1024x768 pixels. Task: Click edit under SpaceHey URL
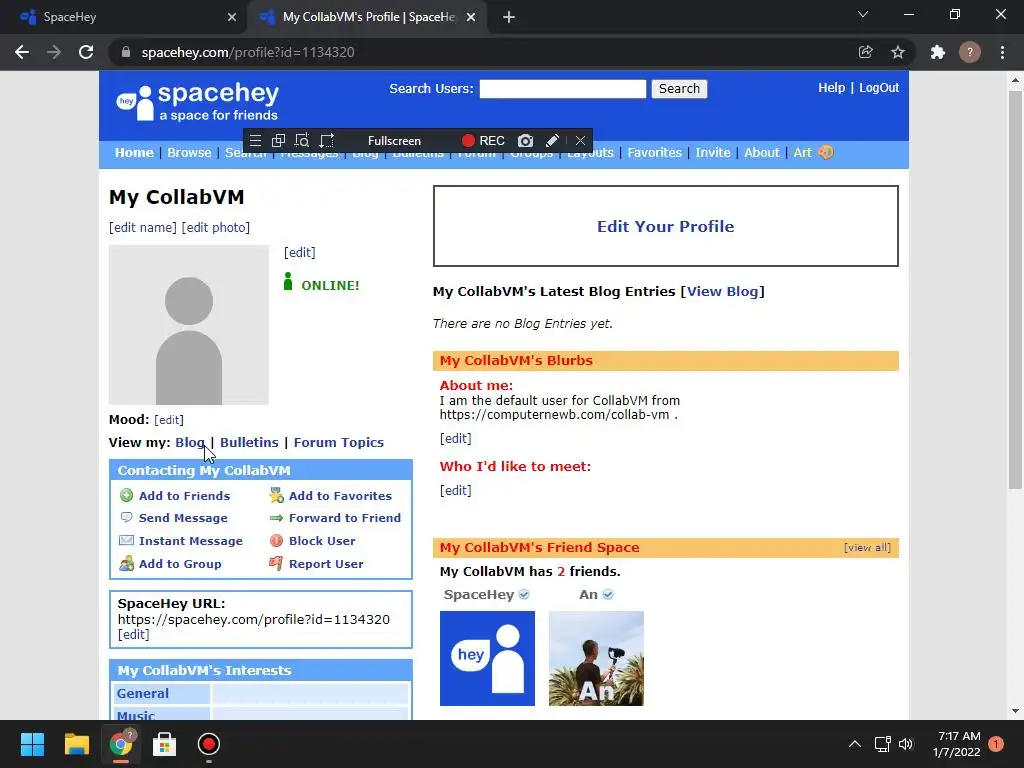(x=133, y=635)
